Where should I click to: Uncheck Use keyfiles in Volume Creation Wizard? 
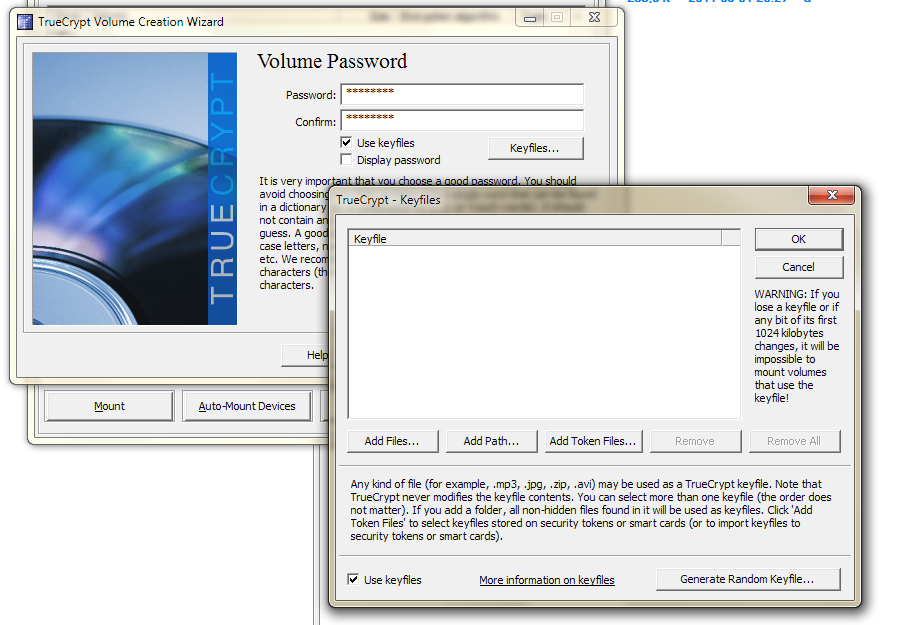click(347, 142)
